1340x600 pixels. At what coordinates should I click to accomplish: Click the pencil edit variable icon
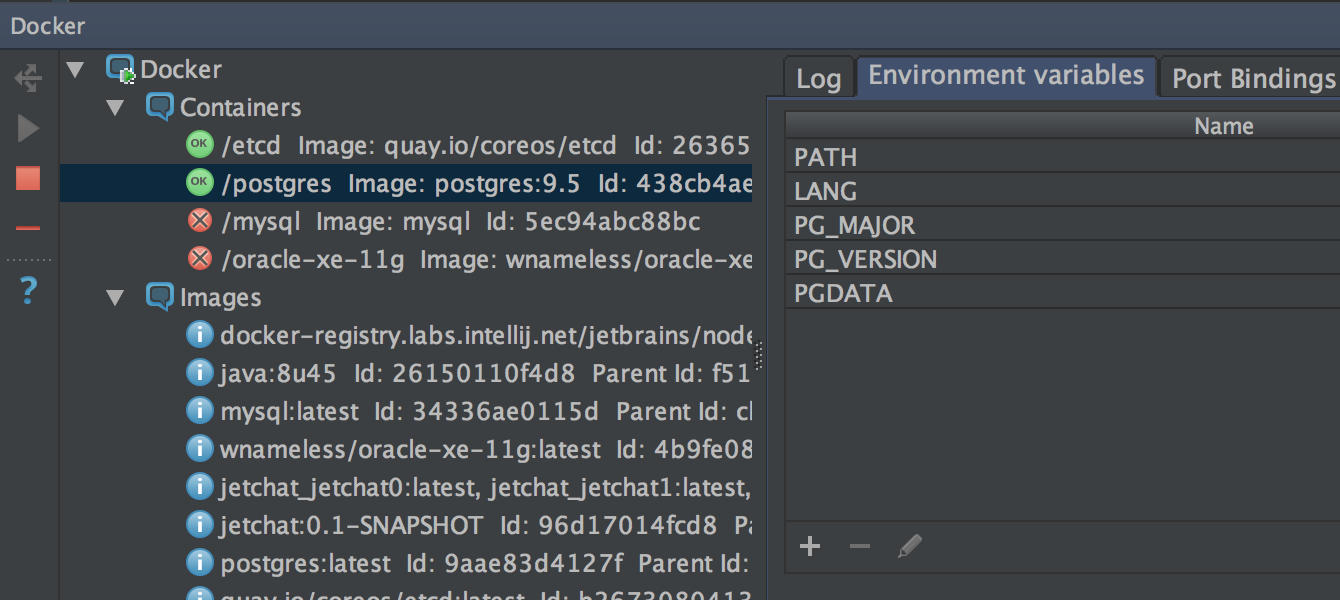909,546
